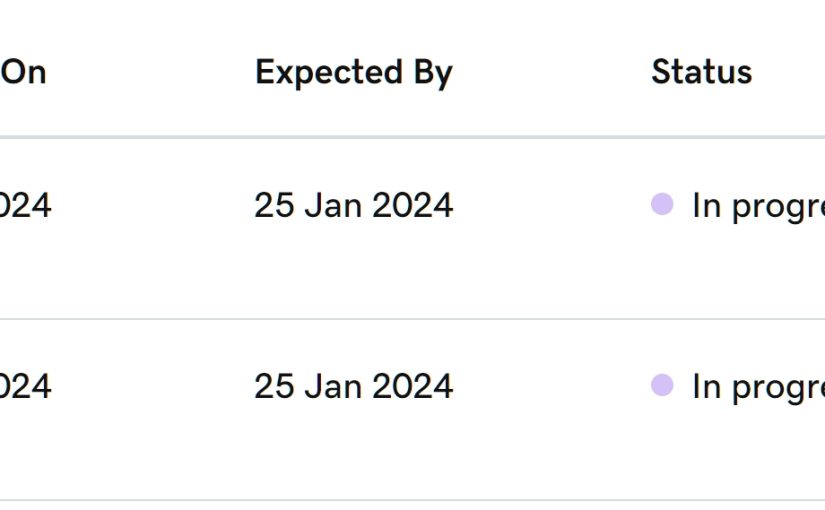Image resolution: width=825 pixels, height=510 pixels.
Task: Click blank area between second row's date and status dot
Action: pos(550,386)
